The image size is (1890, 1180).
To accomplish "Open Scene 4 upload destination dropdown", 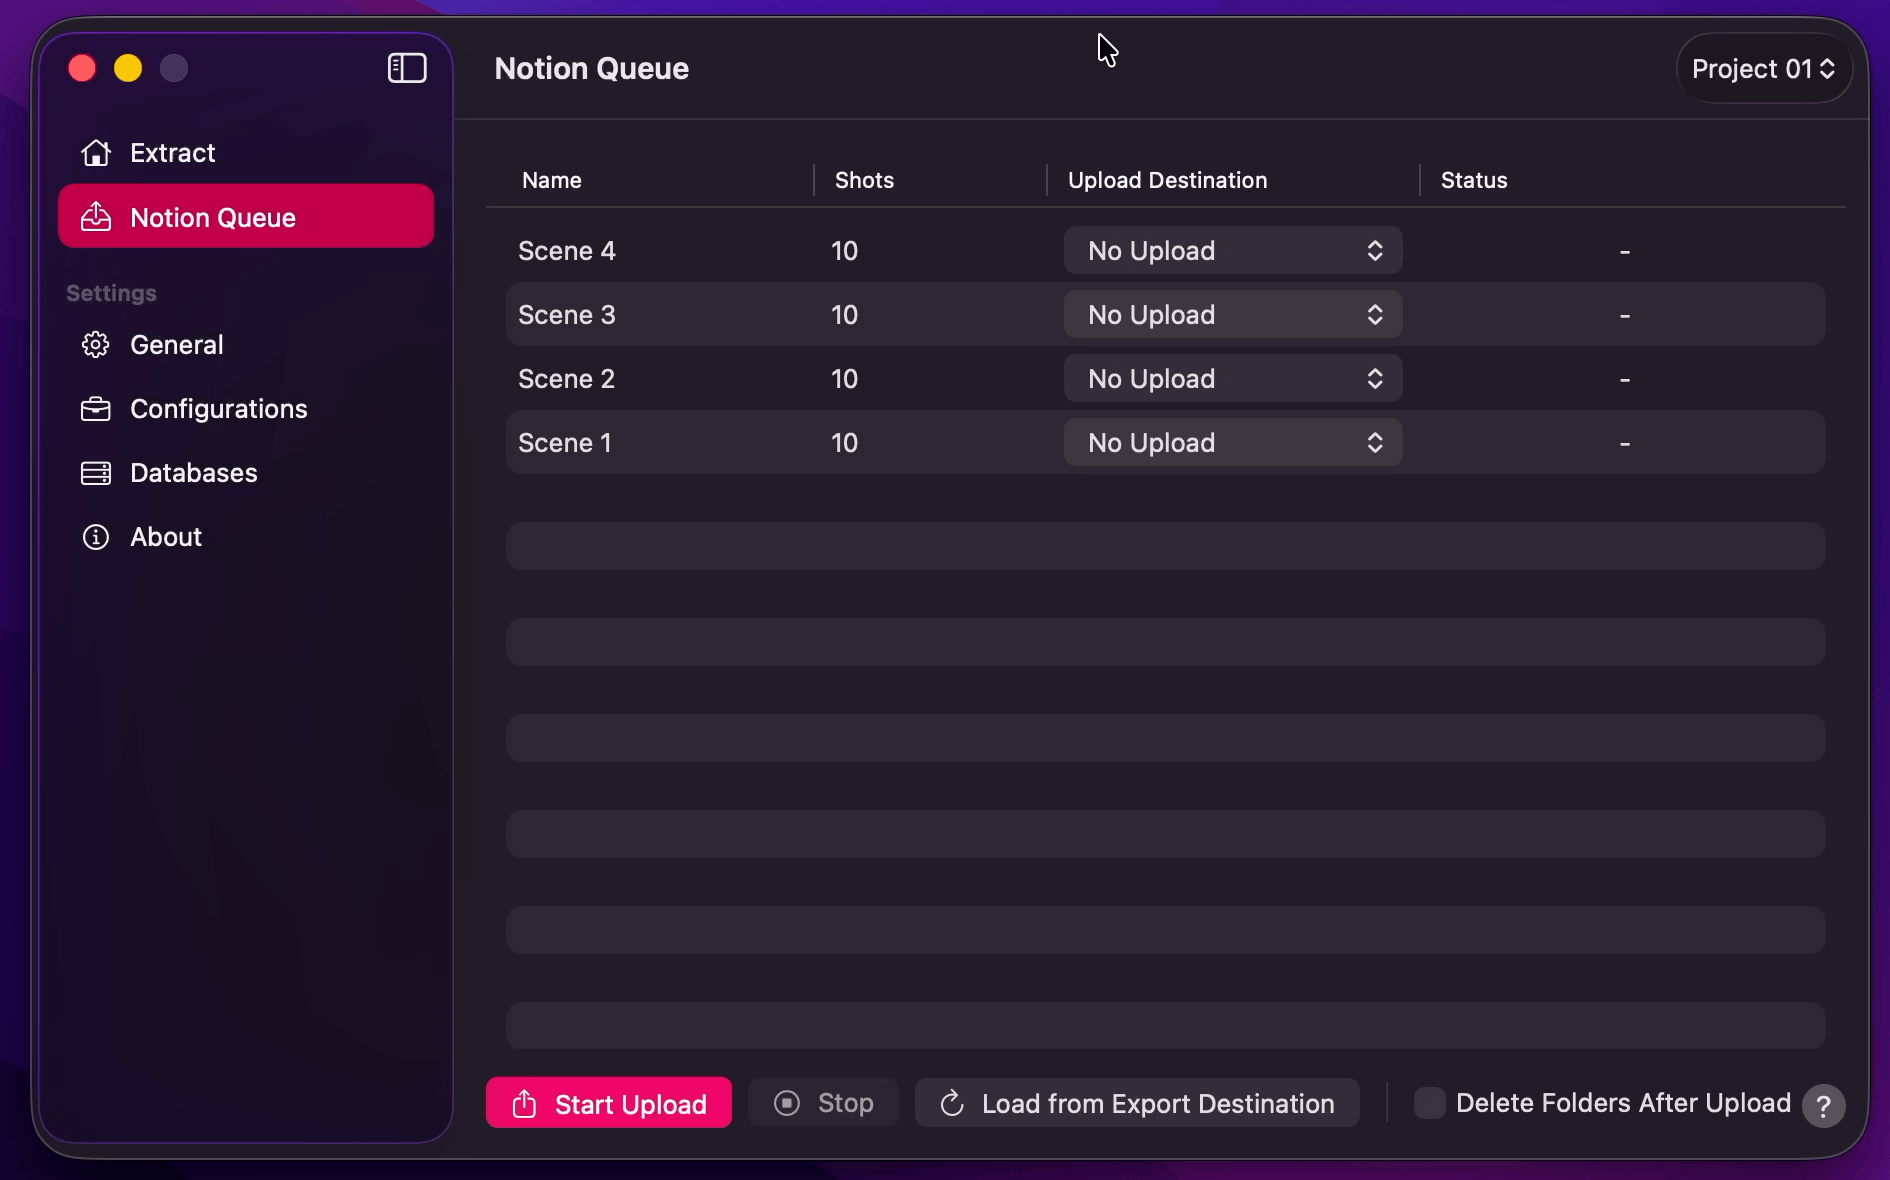I will coord(1233,250).
